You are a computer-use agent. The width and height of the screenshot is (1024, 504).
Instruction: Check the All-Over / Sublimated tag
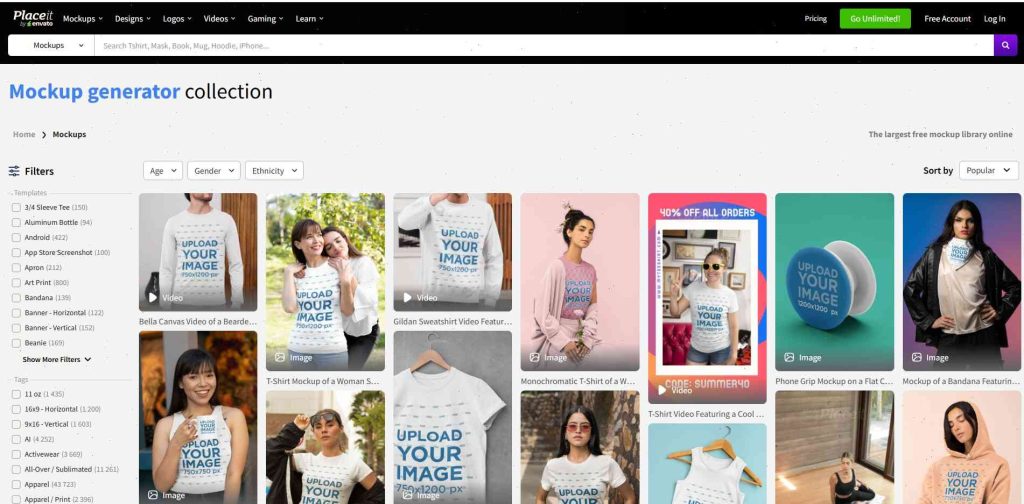(16, 469)
